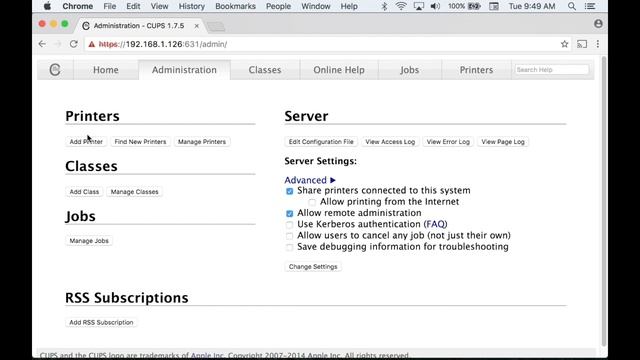Click the not-secure warning triangle icon
640x360 pixels.
(92, 44)
